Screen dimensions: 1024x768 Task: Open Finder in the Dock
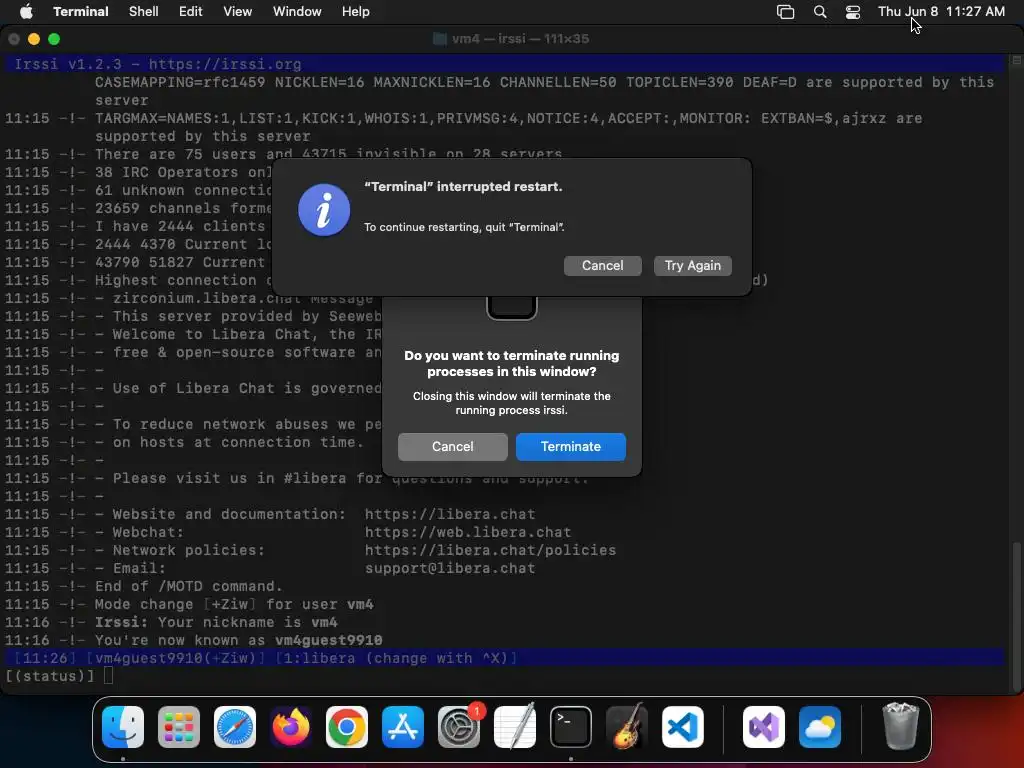click(123, 727)
